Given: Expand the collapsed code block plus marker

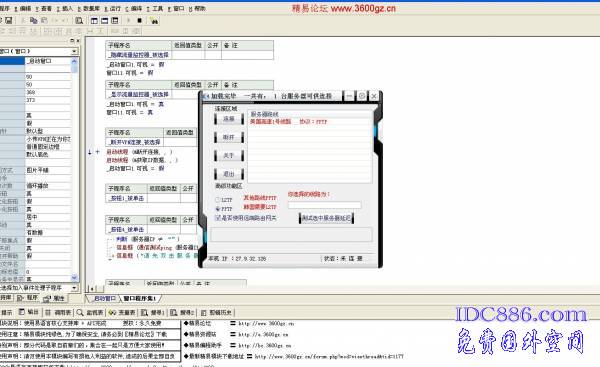Looking at the screenshot, I should click(x=97, y=152).
